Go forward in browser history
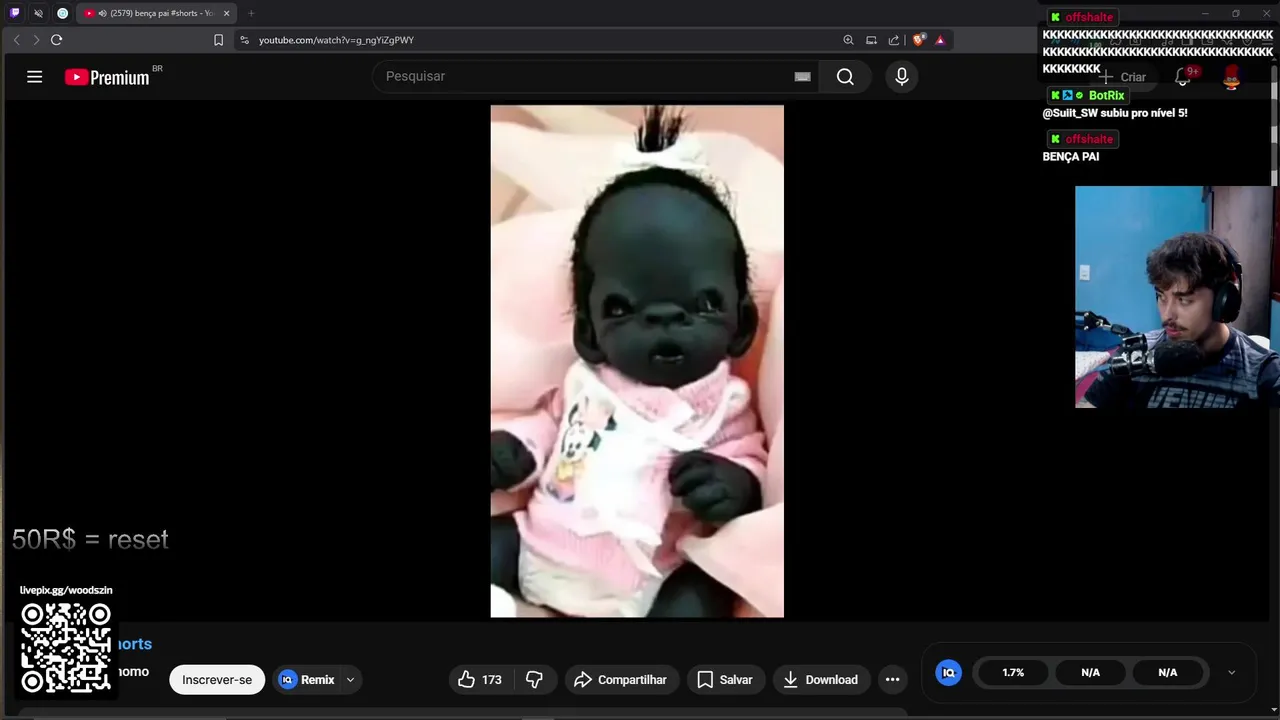 tap(36, 40)
